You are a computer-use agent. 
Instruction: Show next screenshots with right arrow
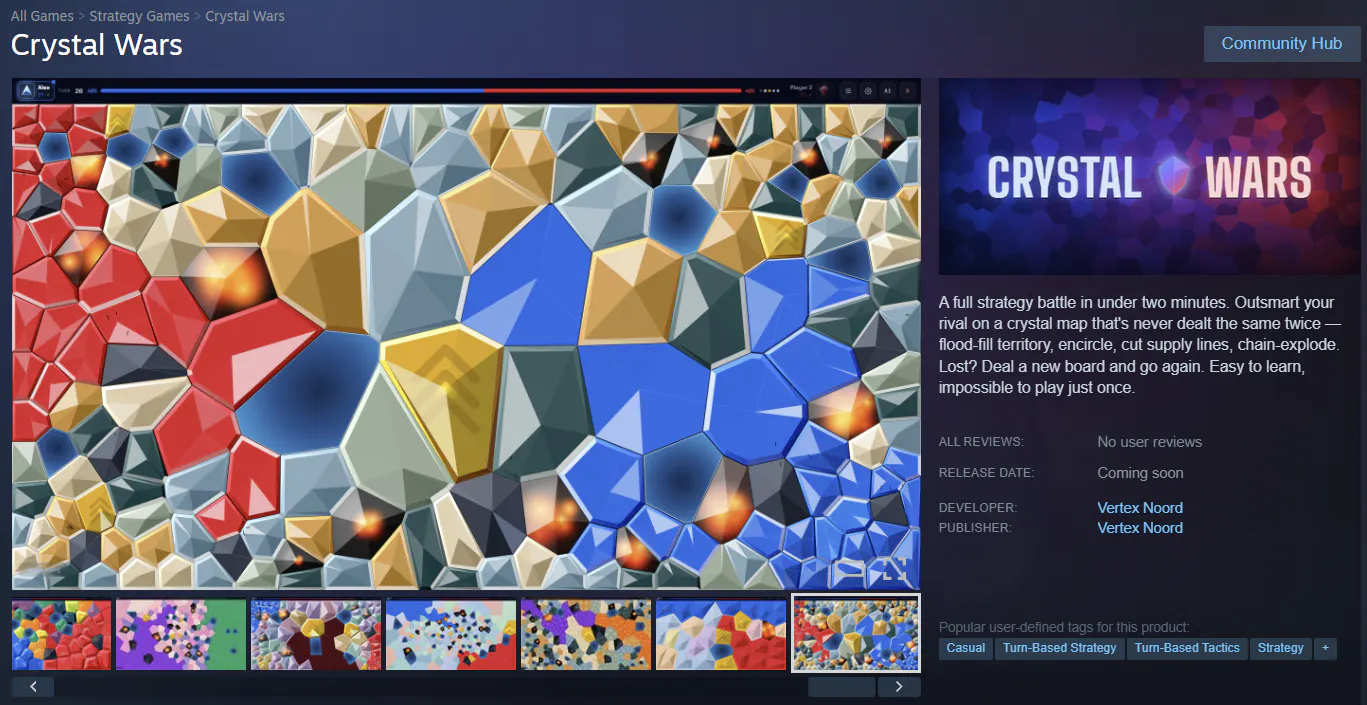[x=899, y=687]
